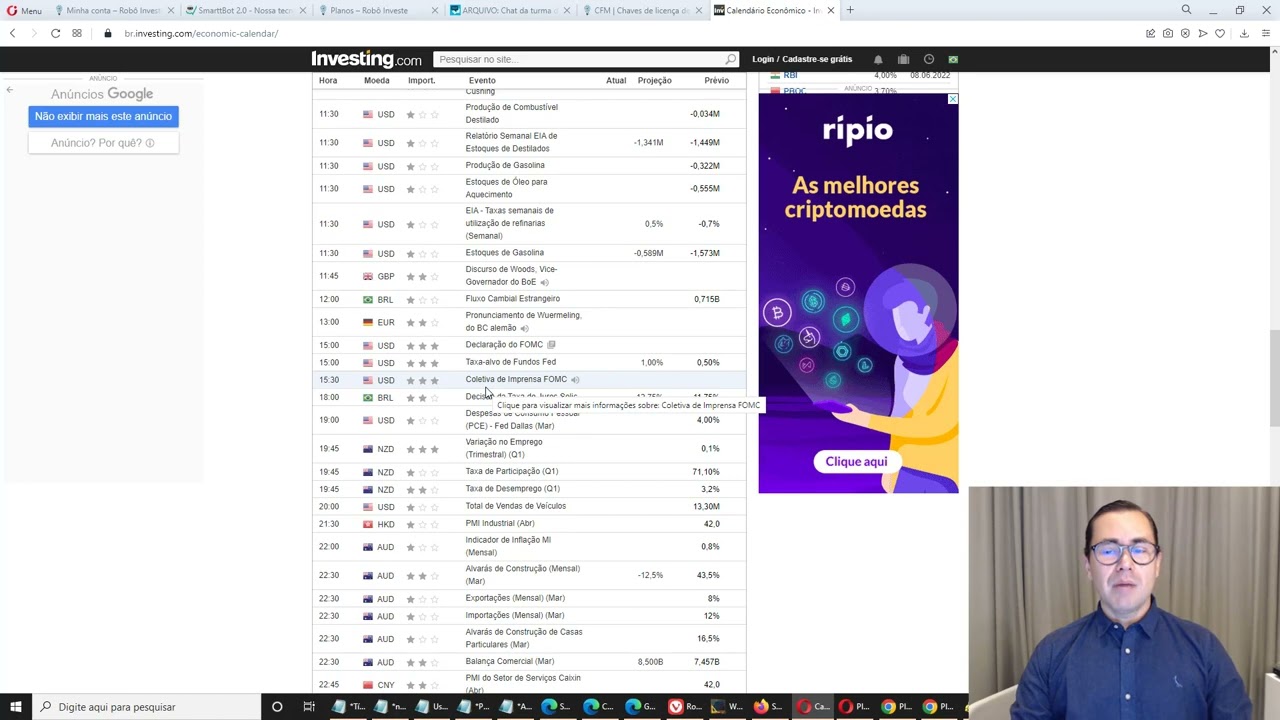Take a snapshot with the camera icon
The height and width of the screenshot is (720, 1280).
[x=1168, y=33]
